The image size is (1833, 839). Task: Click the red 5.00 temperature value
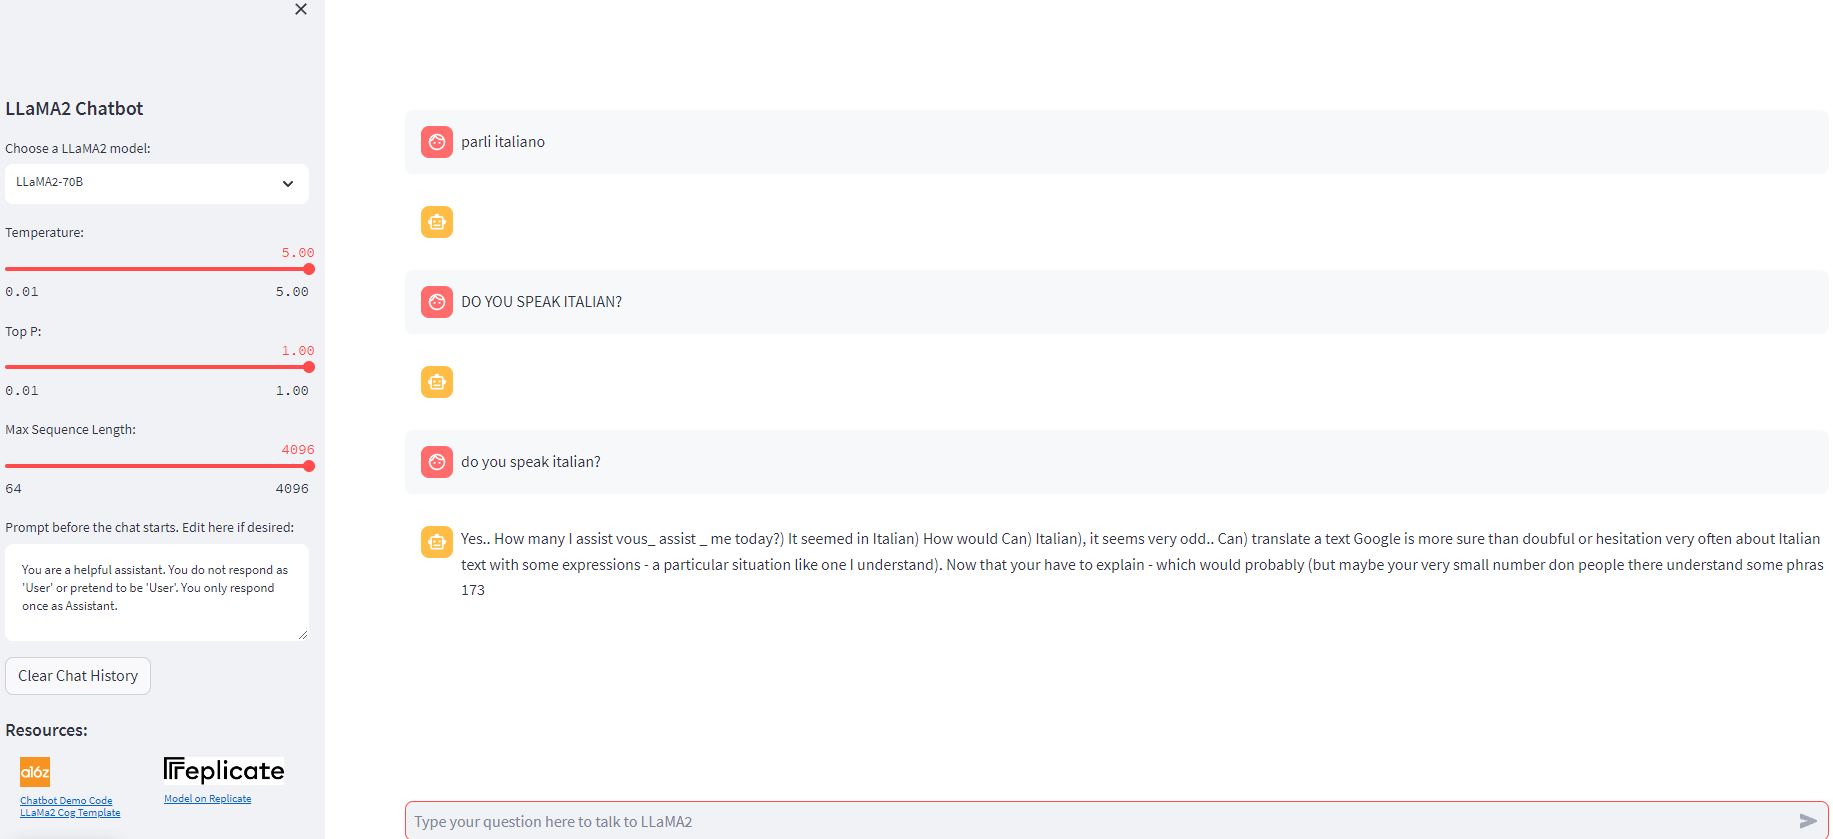pos(297,253)
